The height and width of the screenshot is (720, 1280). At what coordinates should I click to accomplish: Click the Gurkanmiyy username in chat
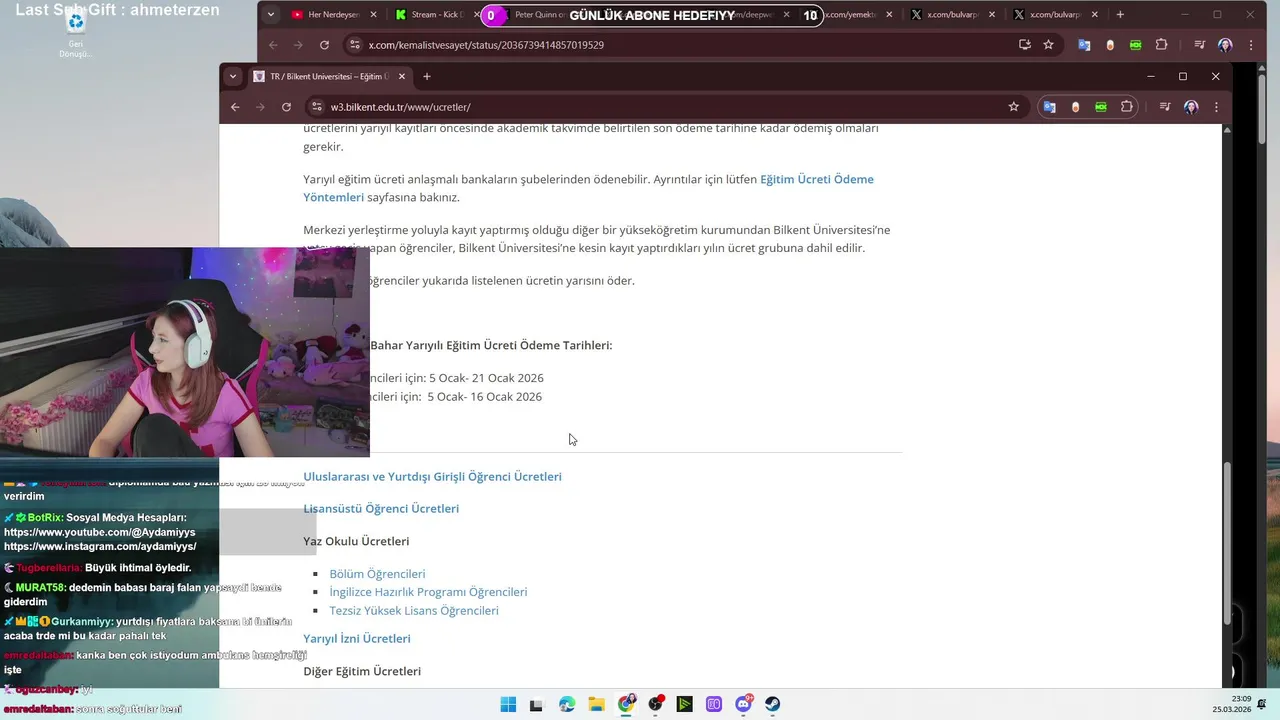81,621
